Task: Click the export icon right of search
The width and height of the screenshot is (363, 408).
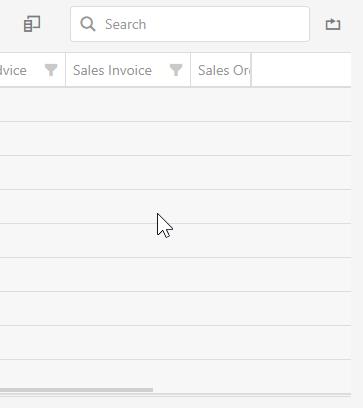Action: pos(333,24)
